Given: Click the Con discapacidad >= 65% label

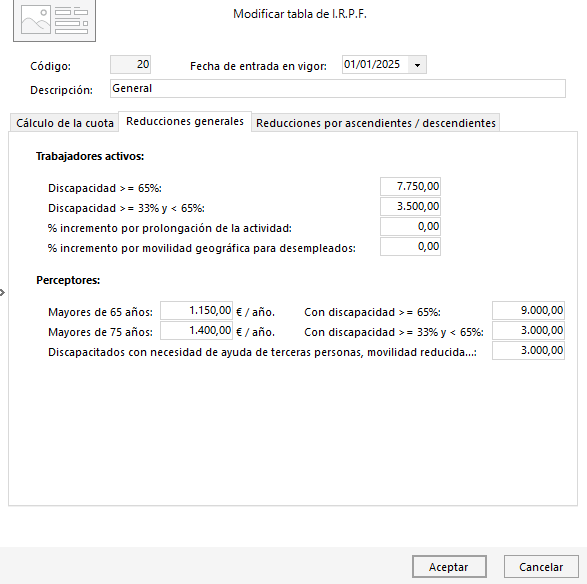Looking at the screenshot, I should pos(372,312).
